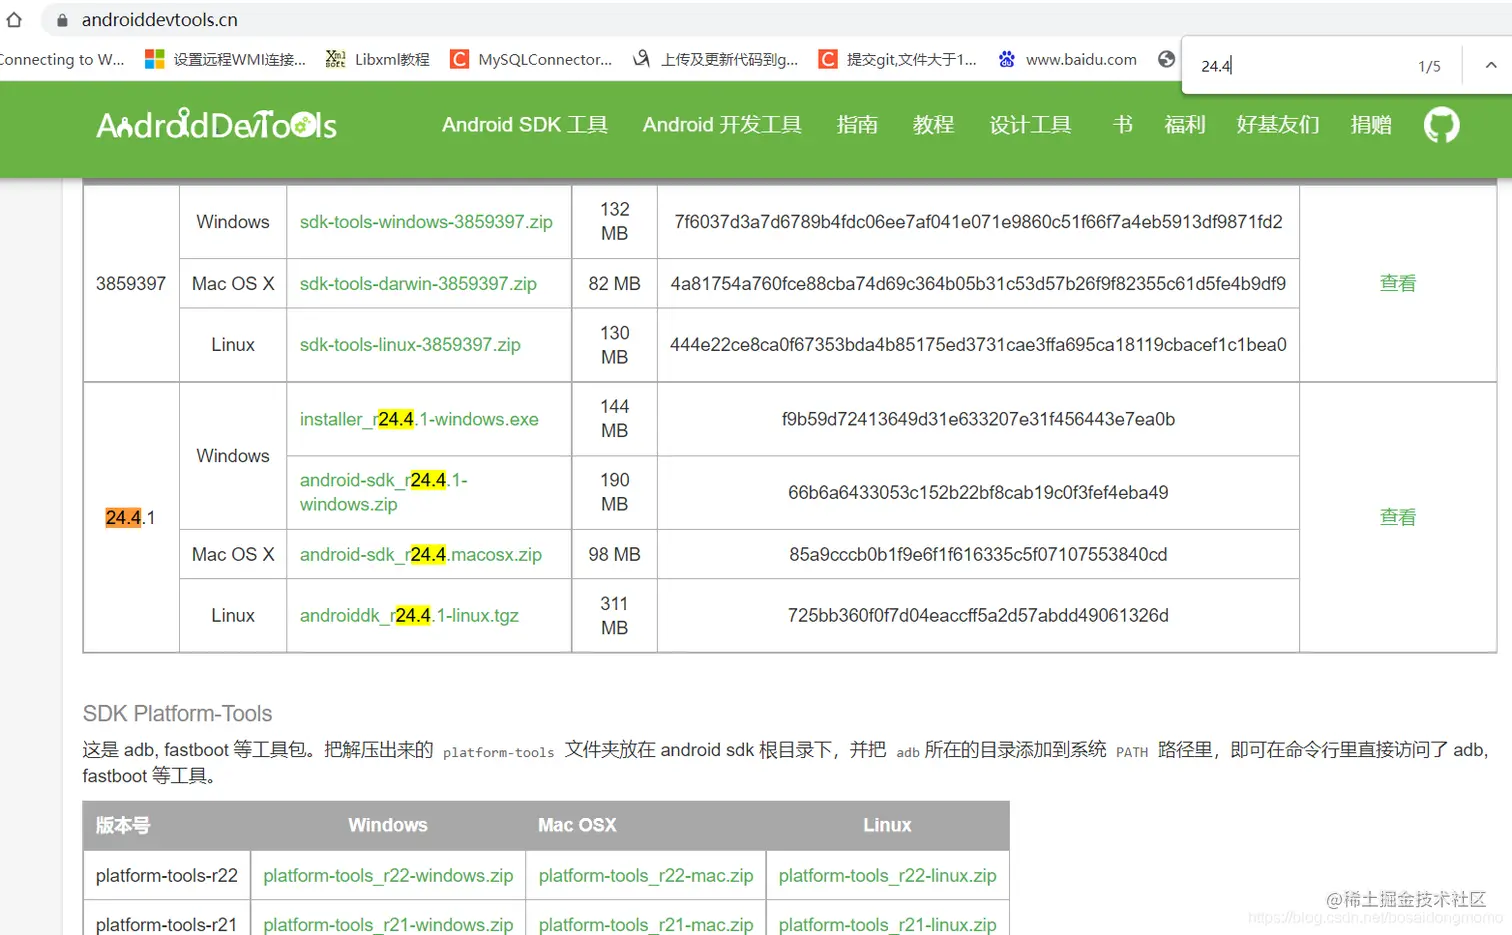The image size is (1512, 935).
Task: Click the pen icon beside 上传及更新代码 bookmark
Action: point(641,59)
